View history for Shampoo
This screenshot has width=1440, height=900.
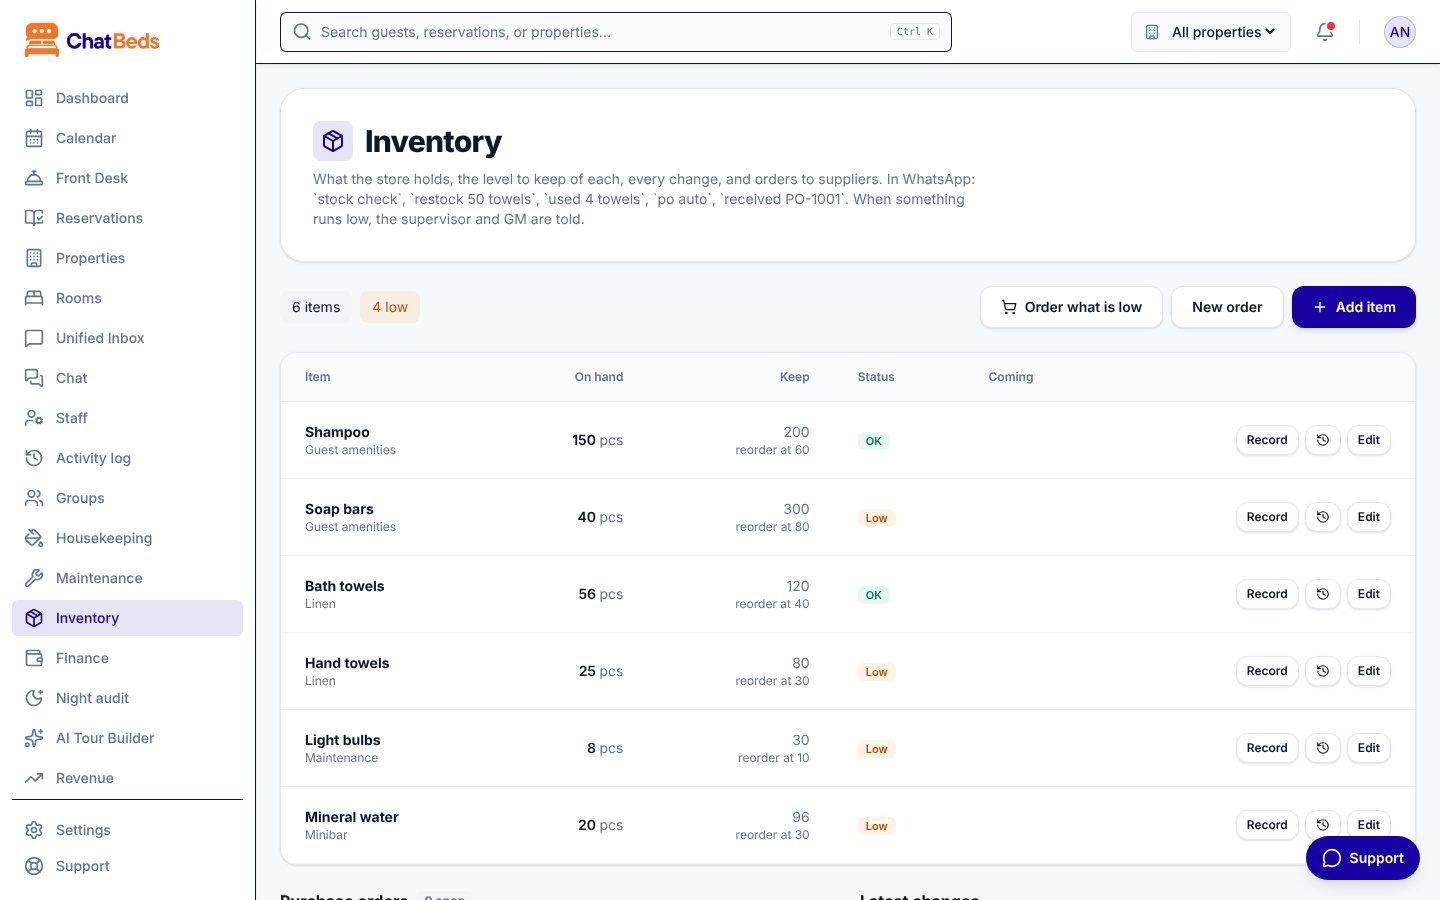coord(1323,440)
